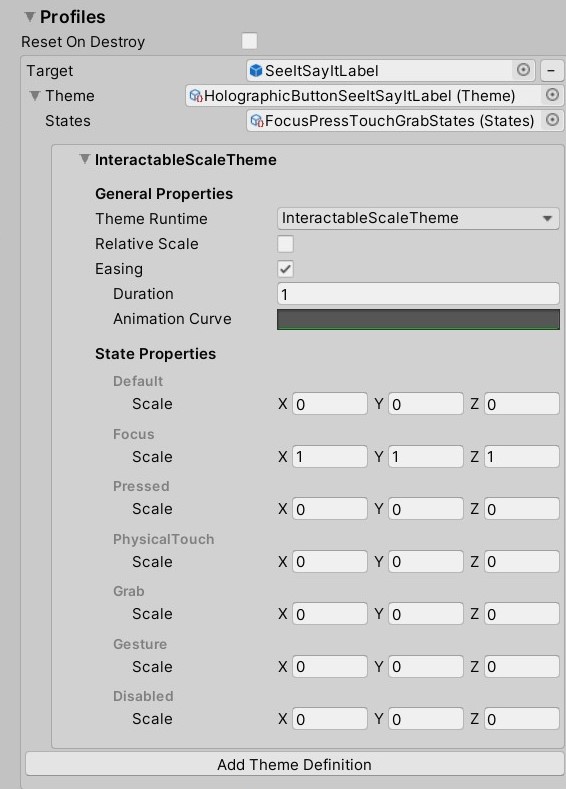Viewport: 566px width, 789px height.
Task: Click the PhysicalTouch state label
Action: click(164, 539)
